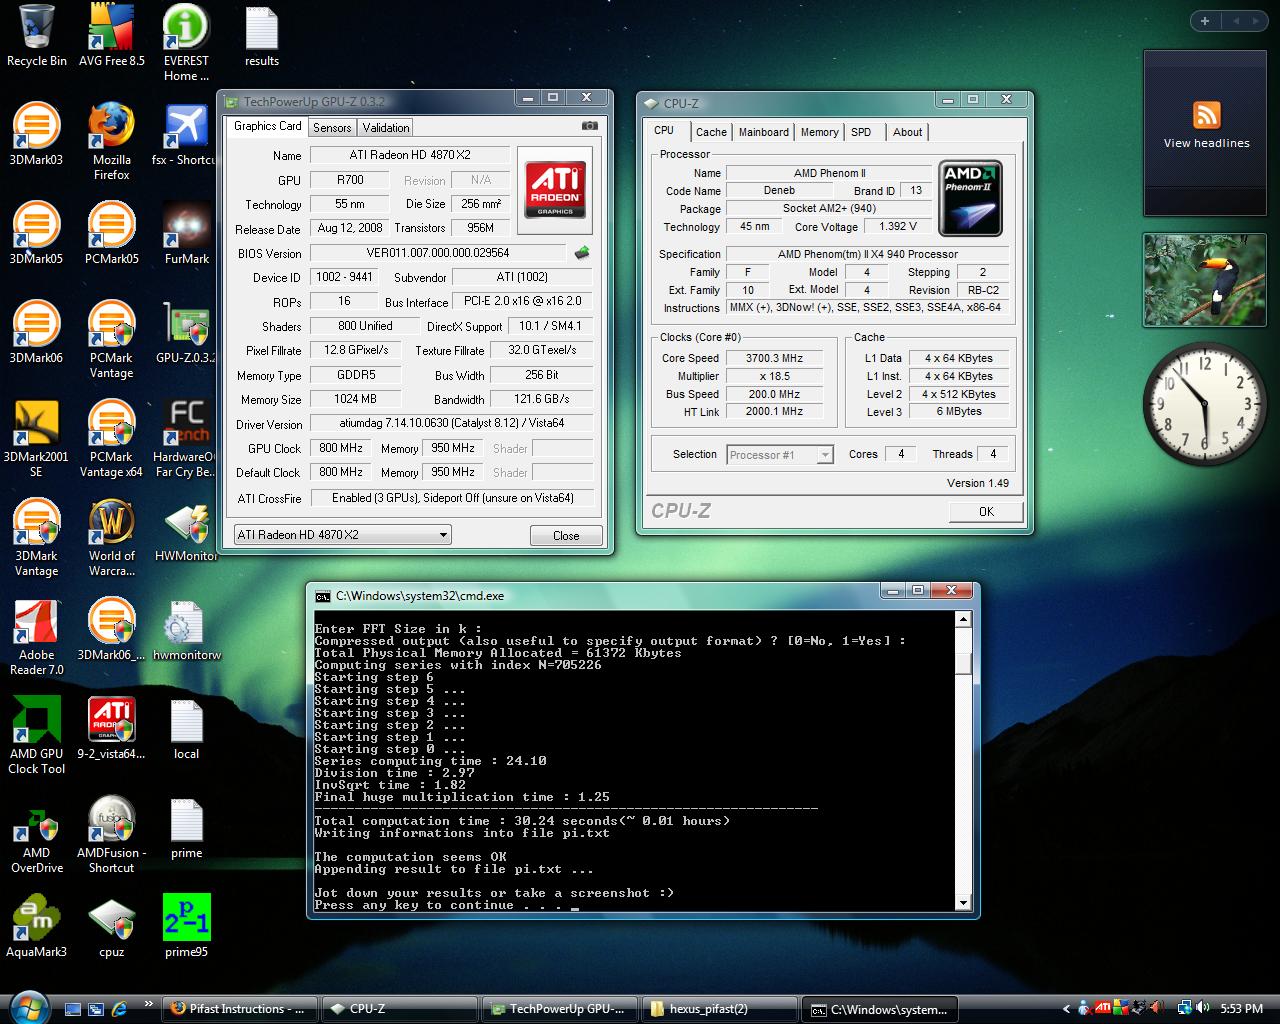
Task: Click the Windows Start orb
Action: [27, 1006]
